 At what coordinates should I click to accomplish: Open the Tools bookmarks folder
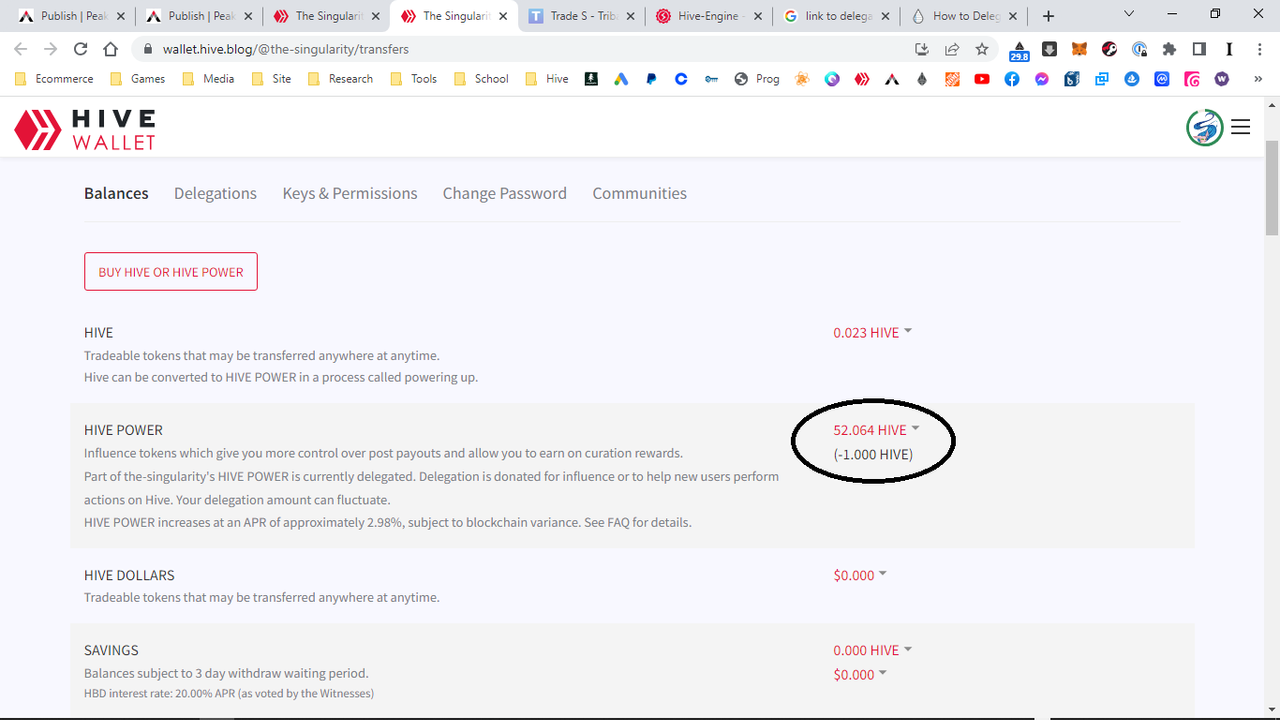(413, 79)
